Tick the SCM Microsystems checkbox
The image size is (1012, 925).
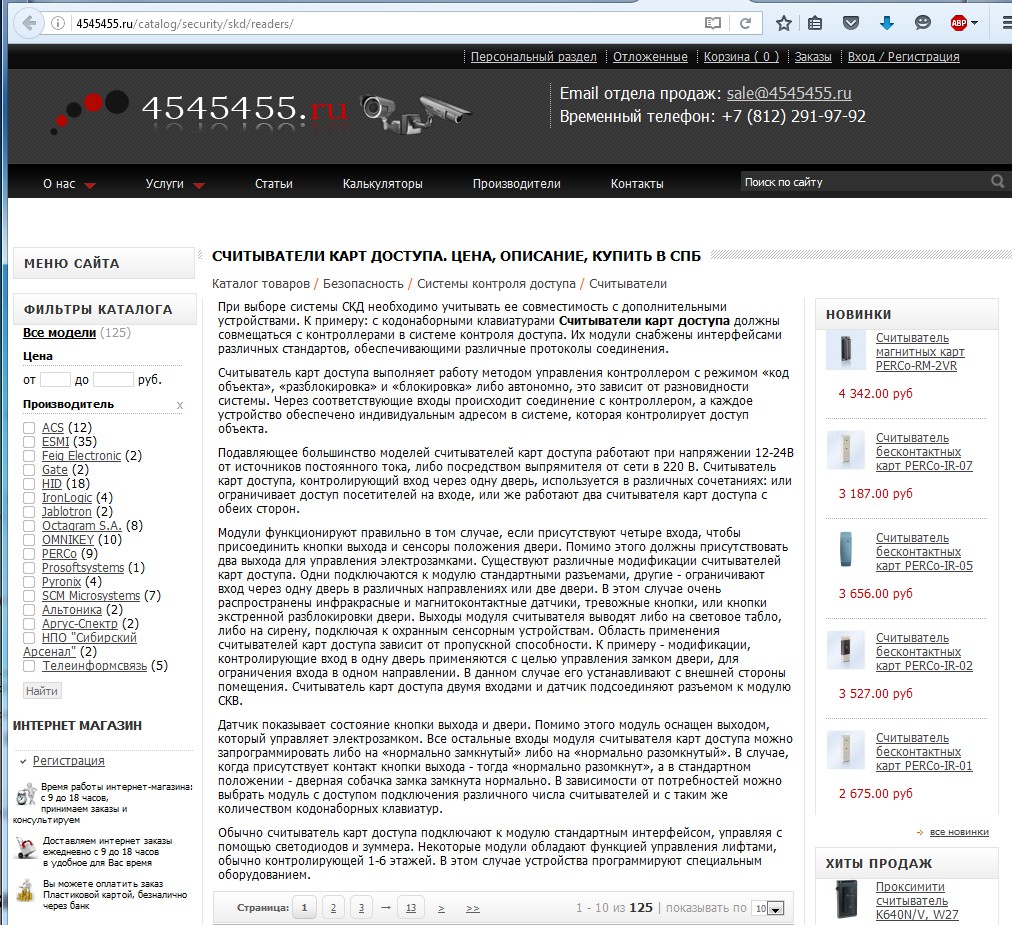pos(29,596)
